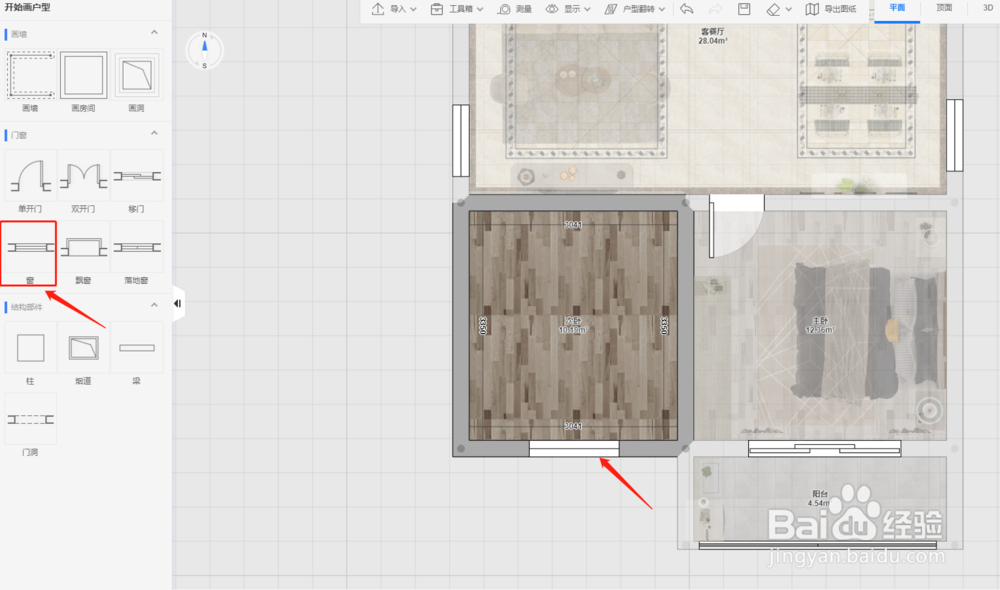The height and width of the screenshot is (590, 1000).
Task: Collapse the 门窗 section
Action: click(x=154, y=133)
